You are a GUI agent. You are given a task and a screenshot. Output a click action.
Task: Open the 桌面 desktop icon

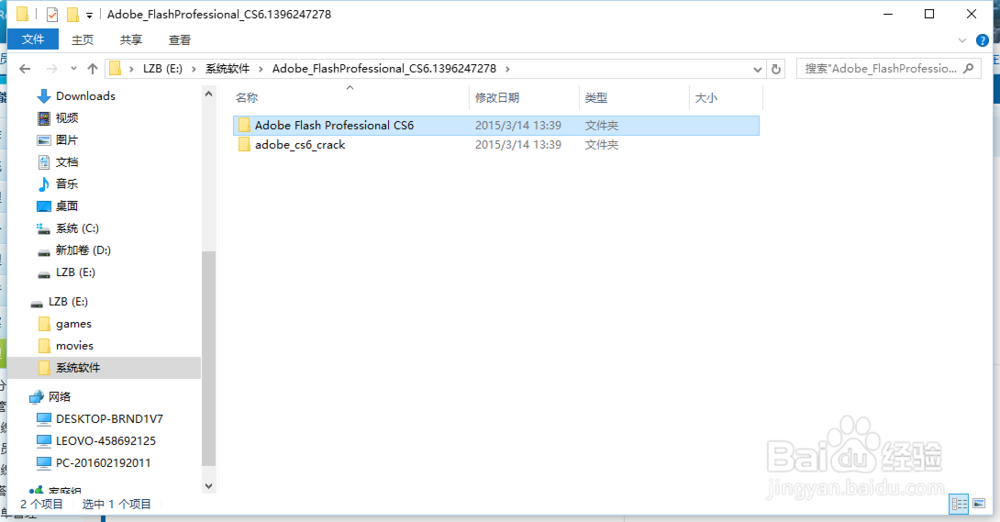coord(43,206)
